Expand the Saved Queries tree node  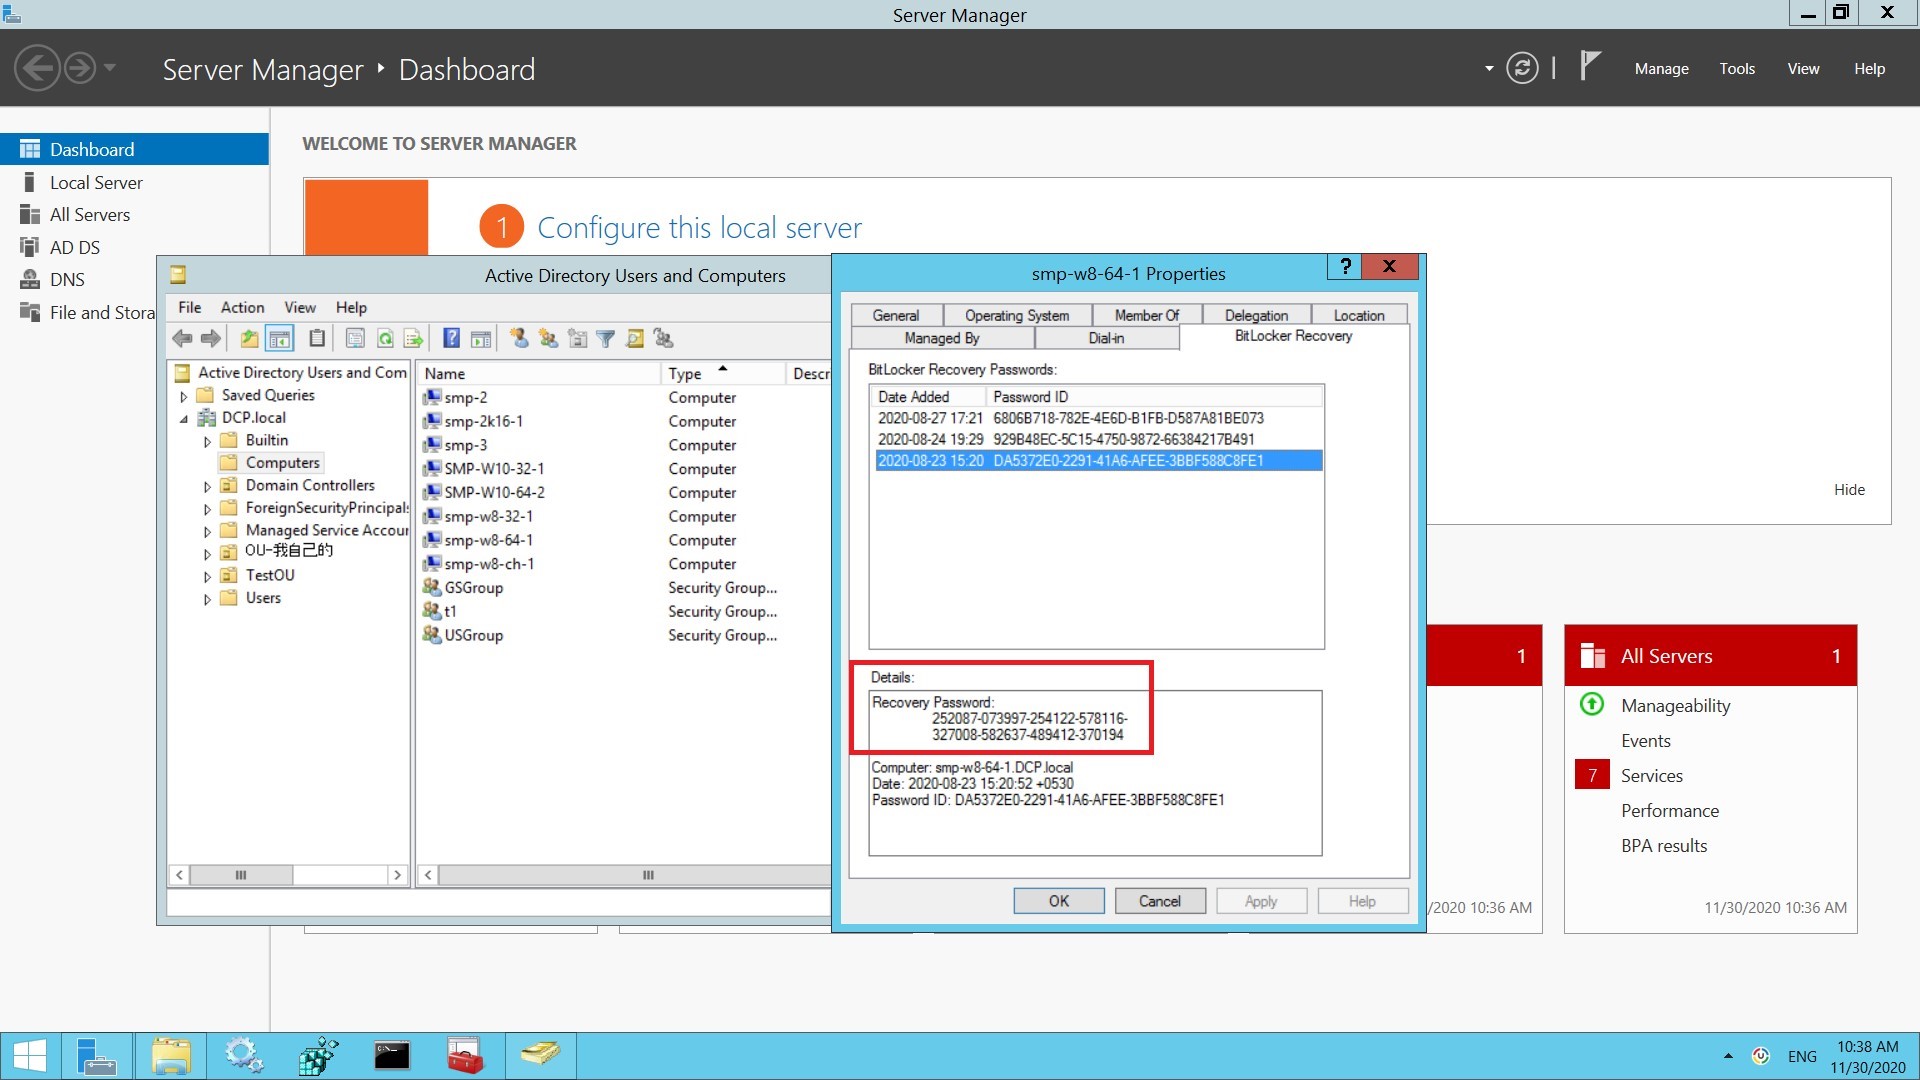pos(184,396)
